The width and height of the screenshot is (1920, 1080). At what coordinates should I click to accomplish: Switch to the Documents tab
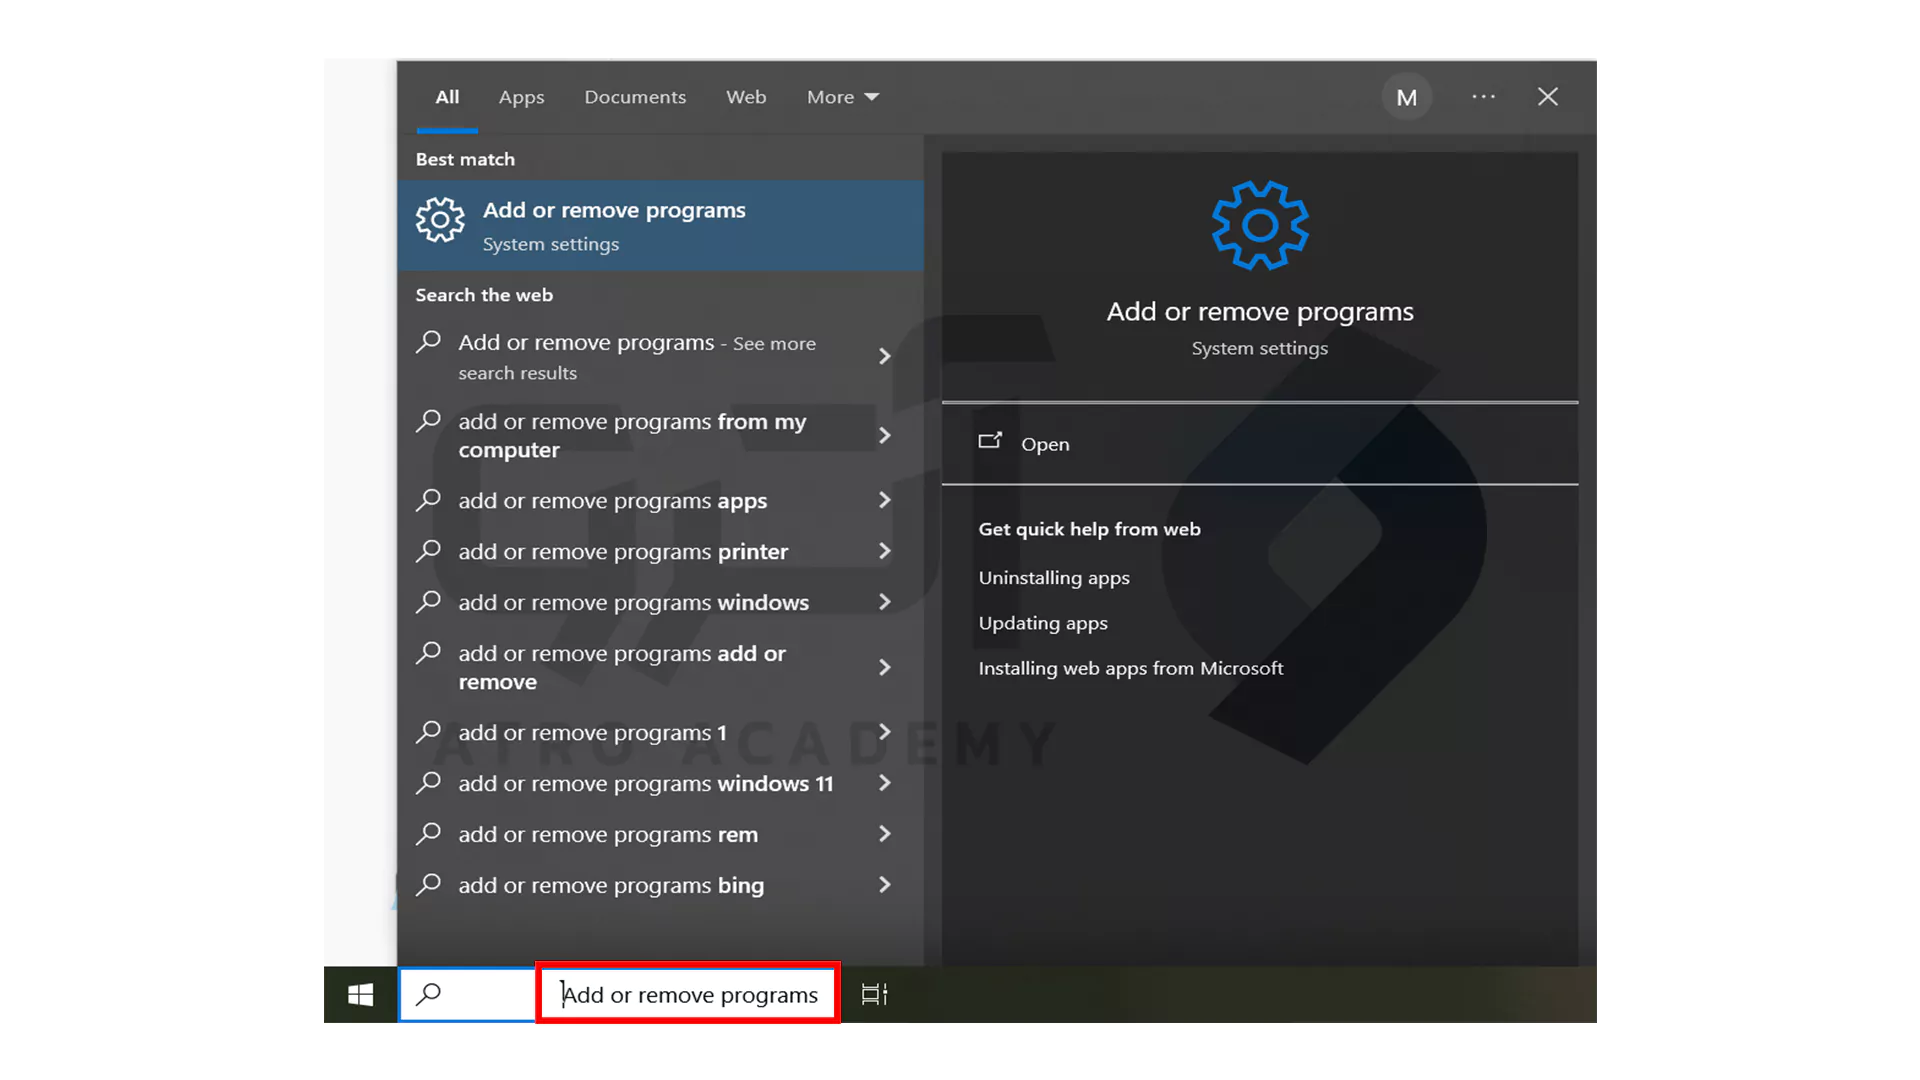[x=635, y=97]
